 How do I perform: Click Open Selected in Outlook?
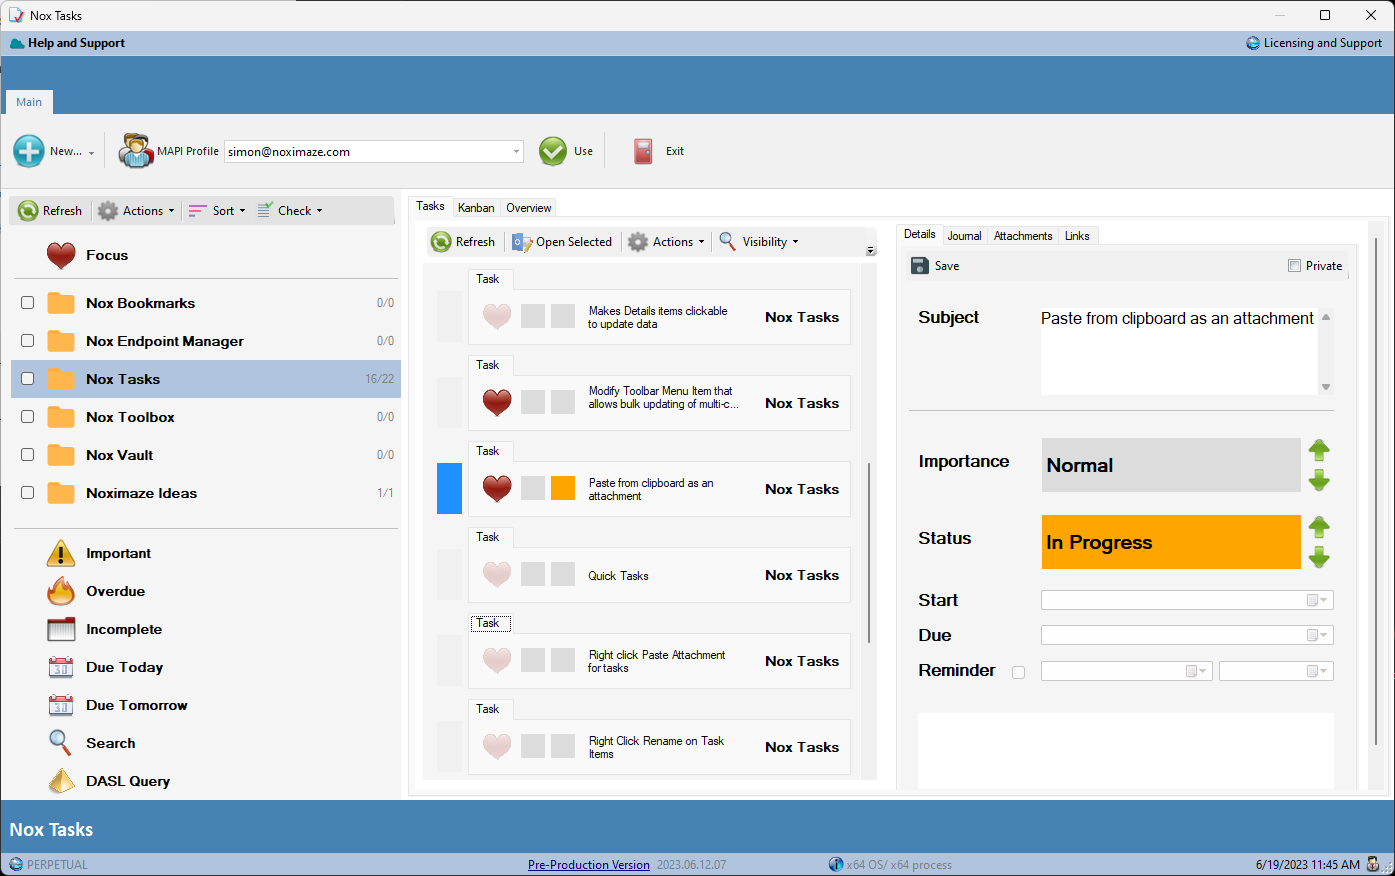pyautogui.click(x=562, y=242)
